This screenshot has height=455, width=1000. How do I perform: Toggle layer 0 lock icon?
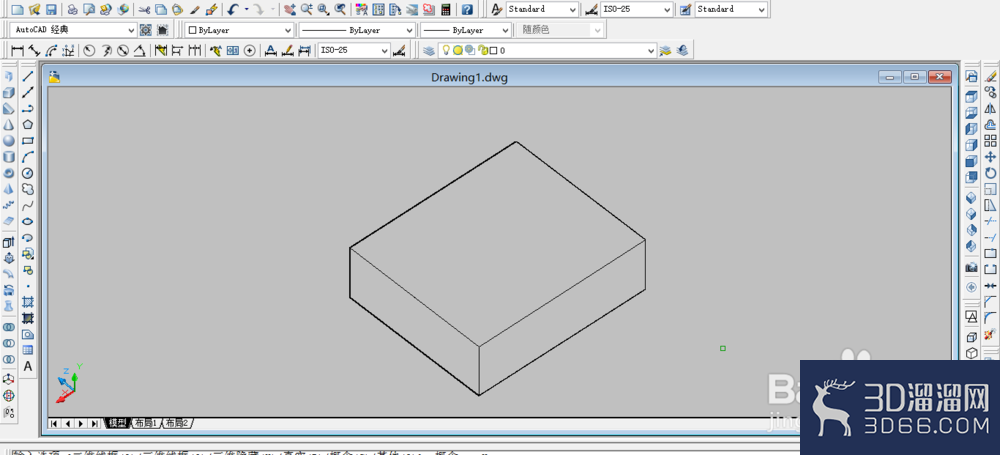click(483, 50)
